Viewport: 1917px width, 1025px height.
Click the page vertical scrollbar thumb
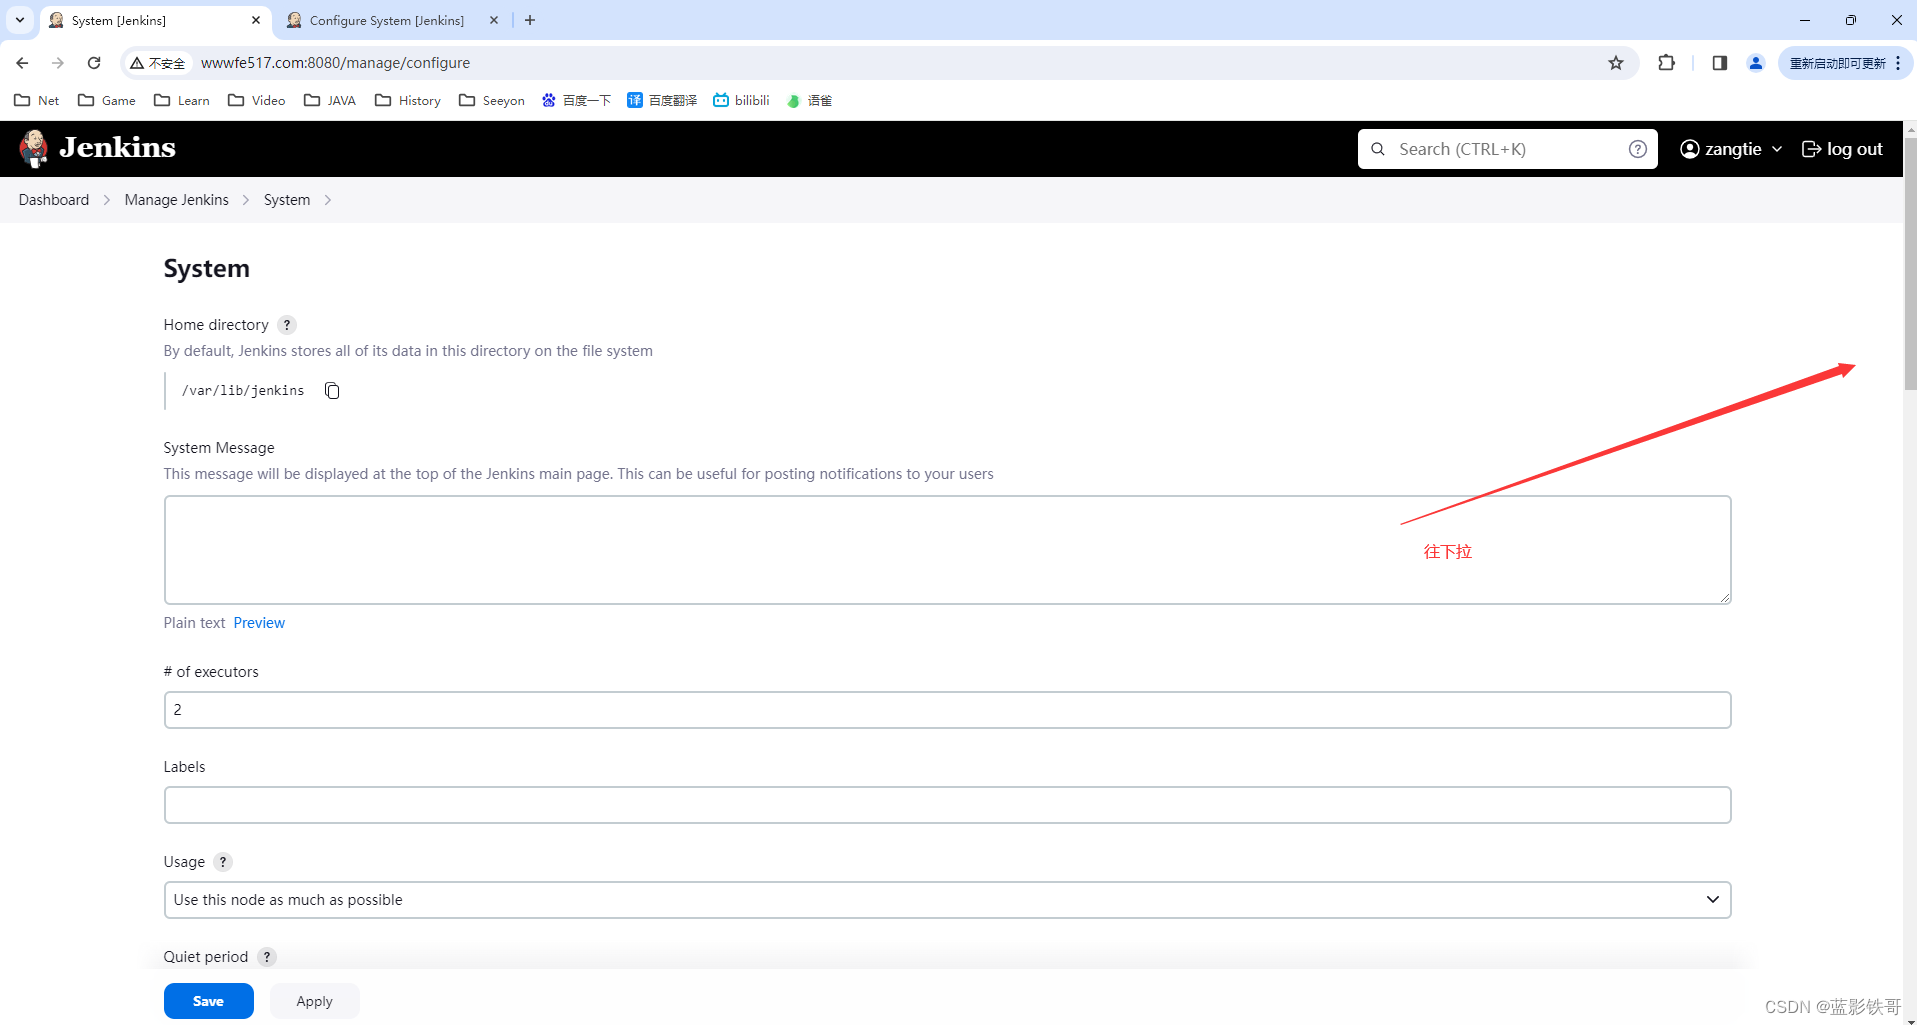[x=1910, y=263]
